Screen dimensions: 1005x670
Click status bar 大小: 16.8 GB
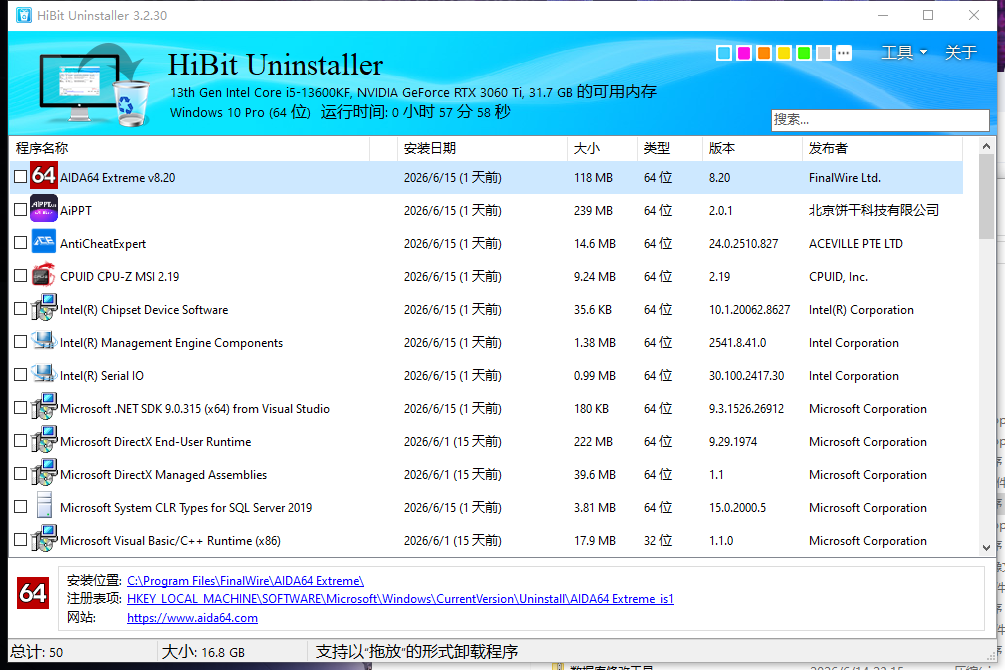click(x=203, y=653)
